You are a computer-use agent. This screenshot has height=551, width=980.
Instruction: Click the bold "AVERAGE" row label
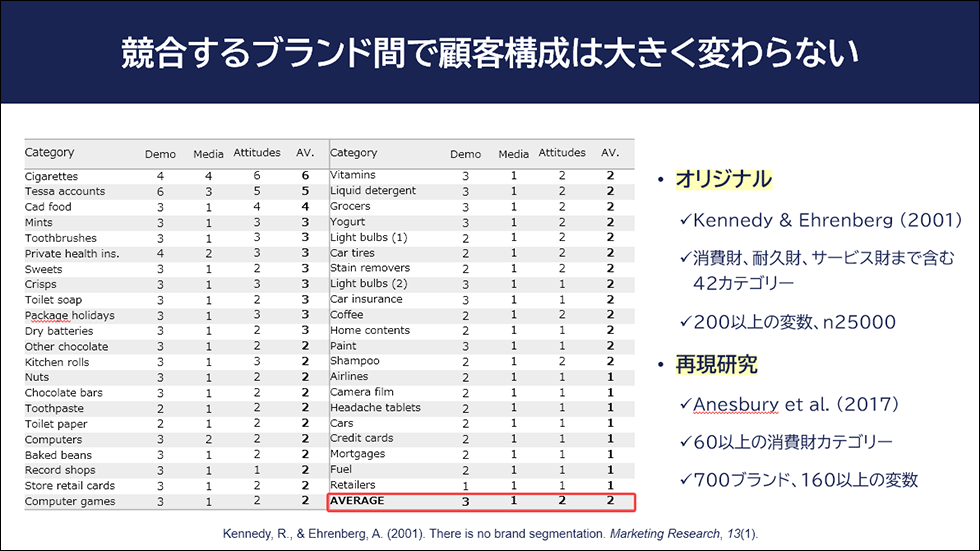[358, 501]
